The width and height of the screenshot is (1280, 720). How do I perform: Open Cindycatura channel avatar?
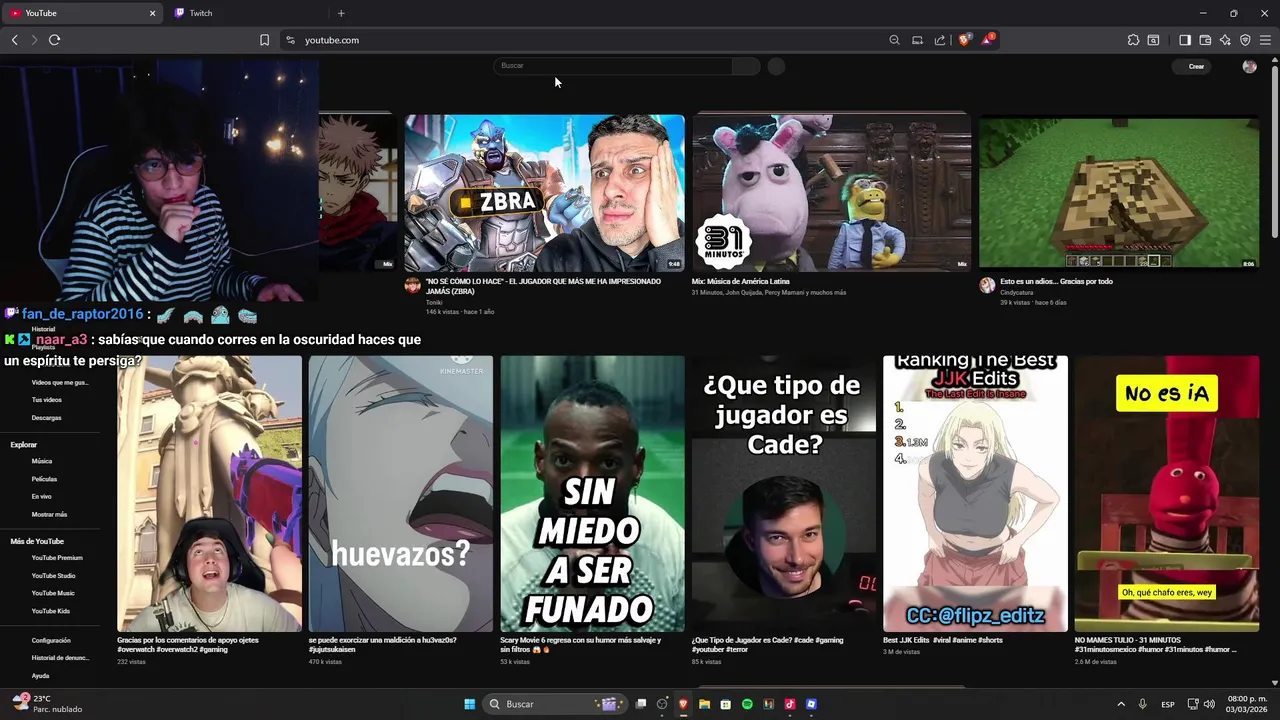987,286
